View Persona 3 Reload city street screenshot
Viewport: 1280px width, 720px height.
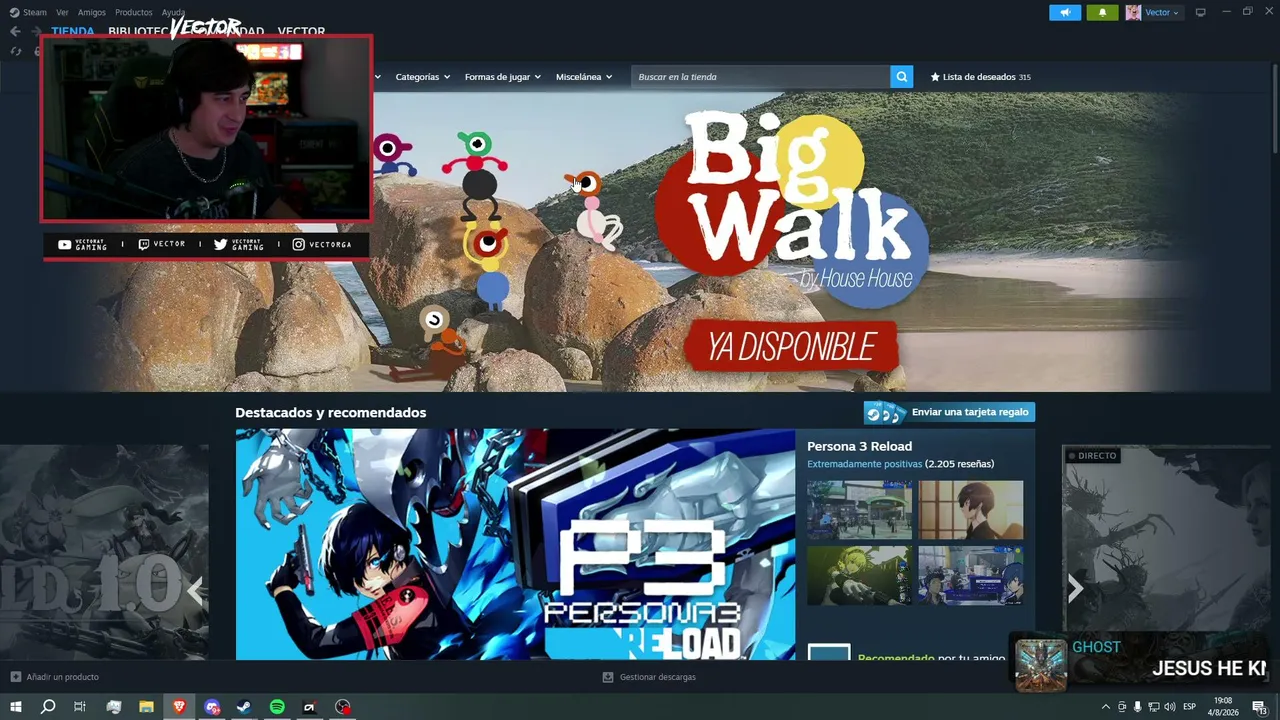[x=859, y=510]
